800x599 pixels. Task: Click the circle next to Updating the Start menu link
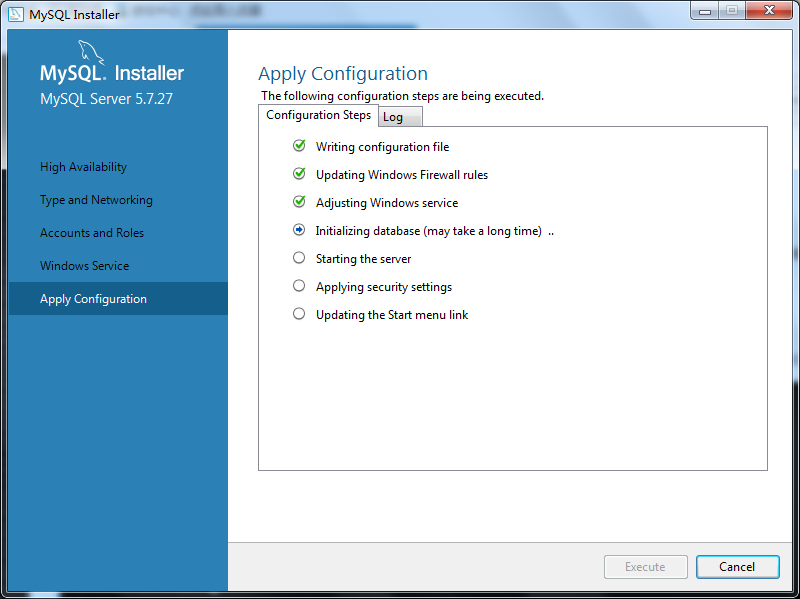[298, 314]
